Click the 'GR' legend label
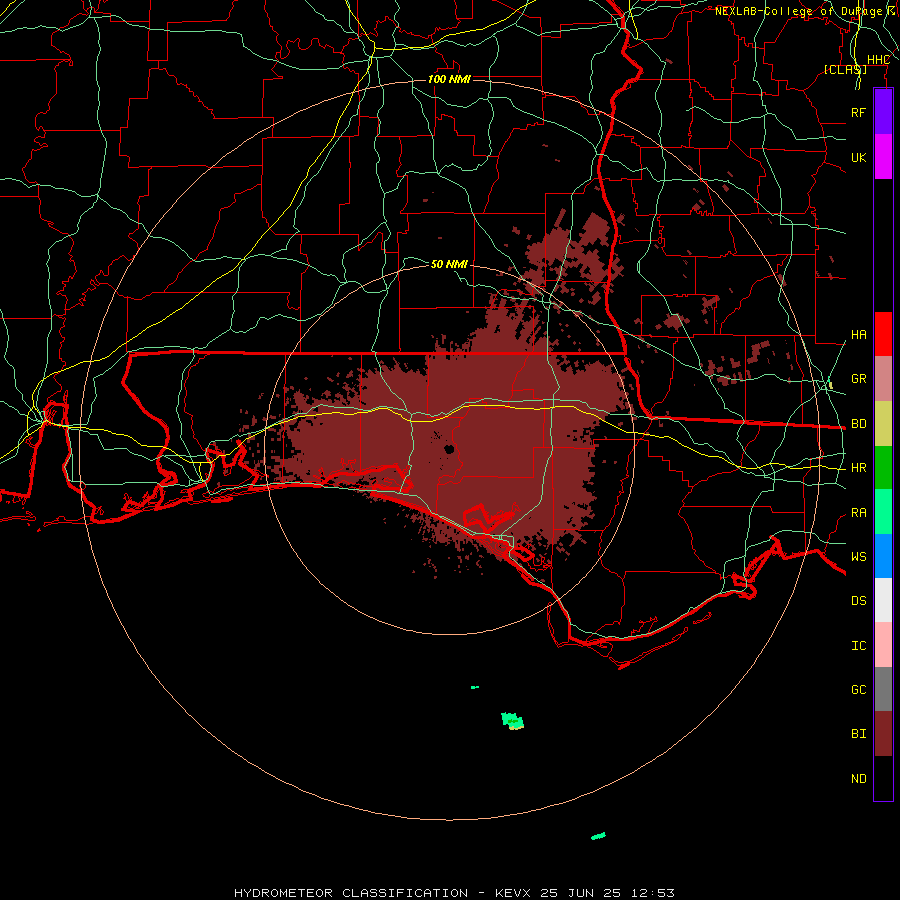 coord(858,379)
